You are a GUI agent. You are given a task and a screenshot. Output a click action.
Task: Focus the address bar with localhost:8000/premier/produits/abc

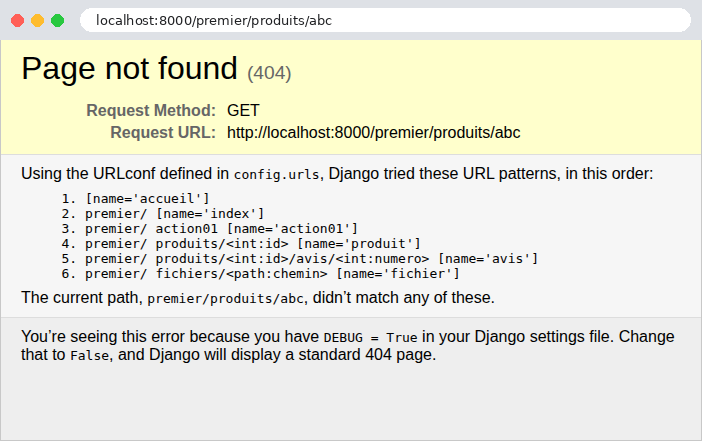point(385,20)
